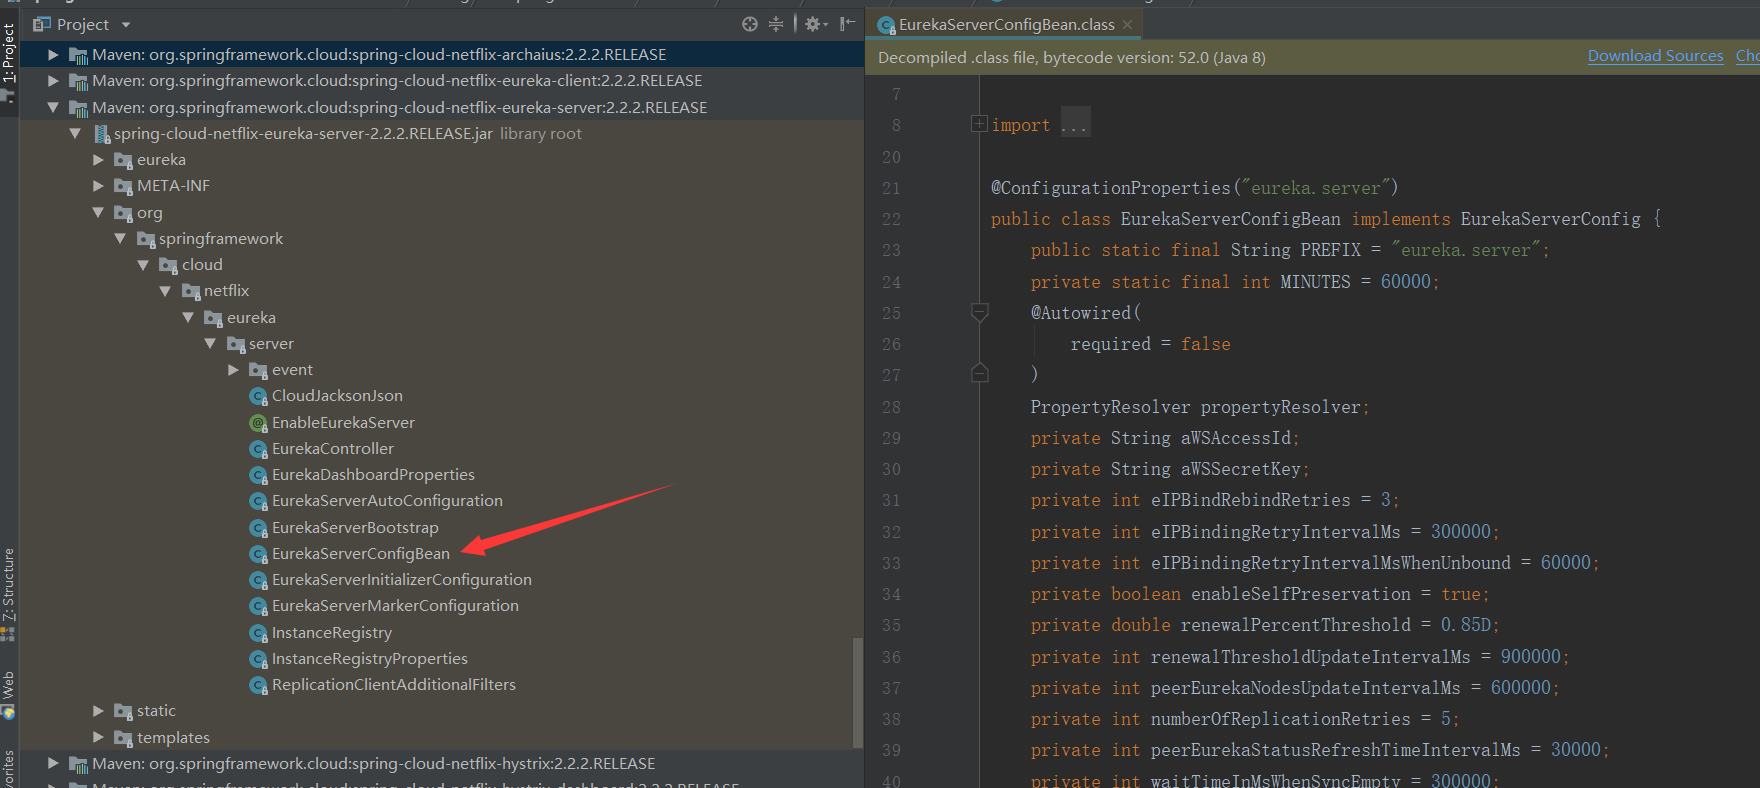Screen dimensions: 1760x788
Task: Open the Web side tool tab
Action: pos(8,694)
